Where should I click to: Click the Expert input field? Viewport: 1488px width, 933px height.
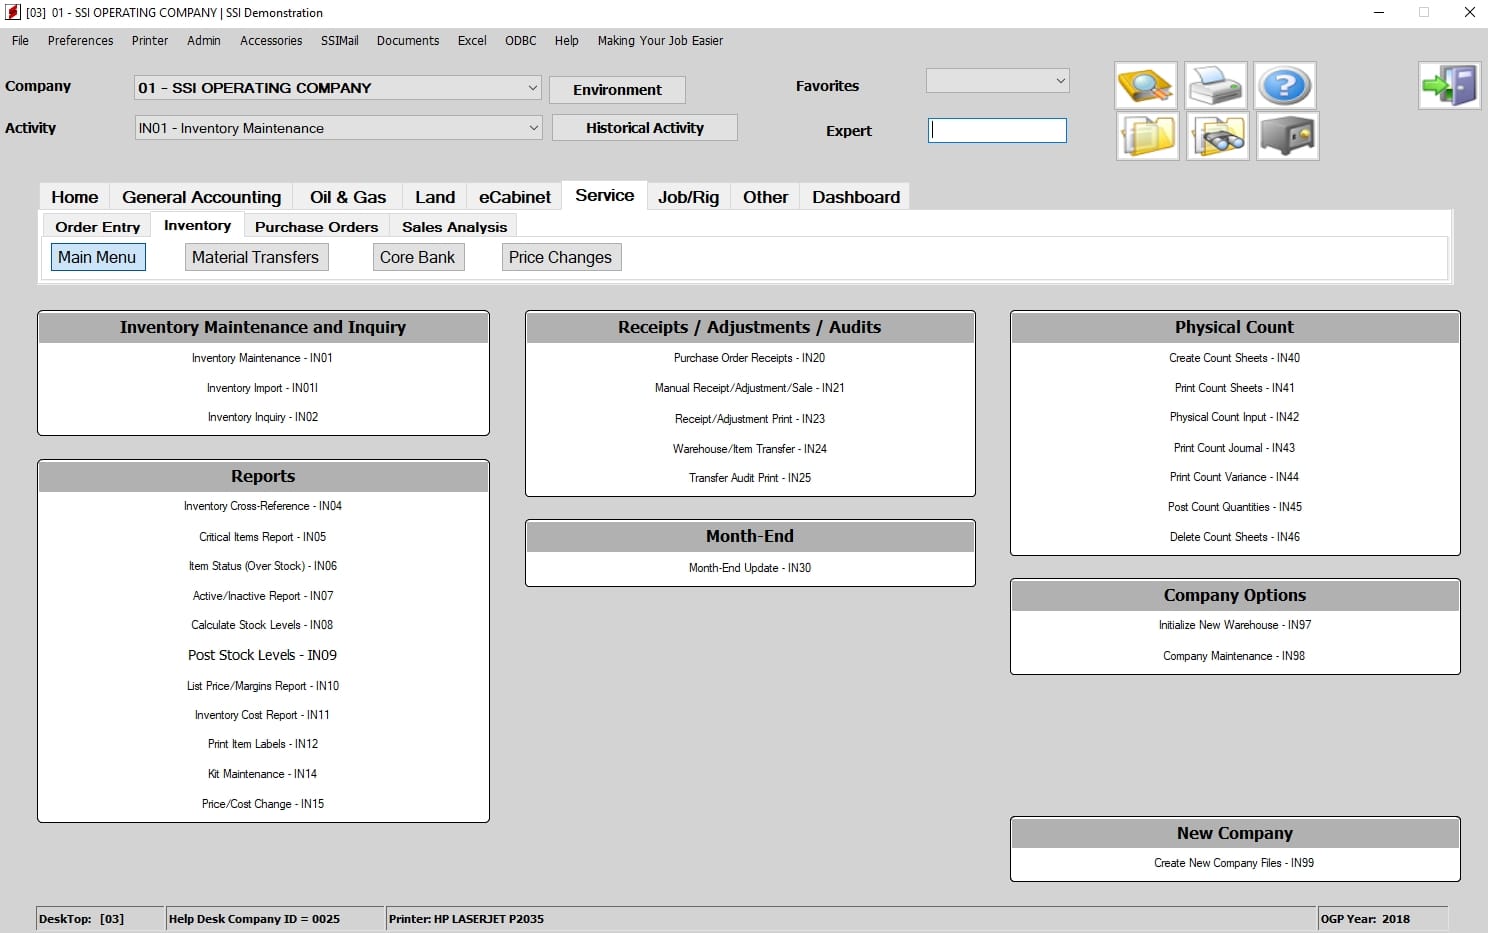pos(997,130)
